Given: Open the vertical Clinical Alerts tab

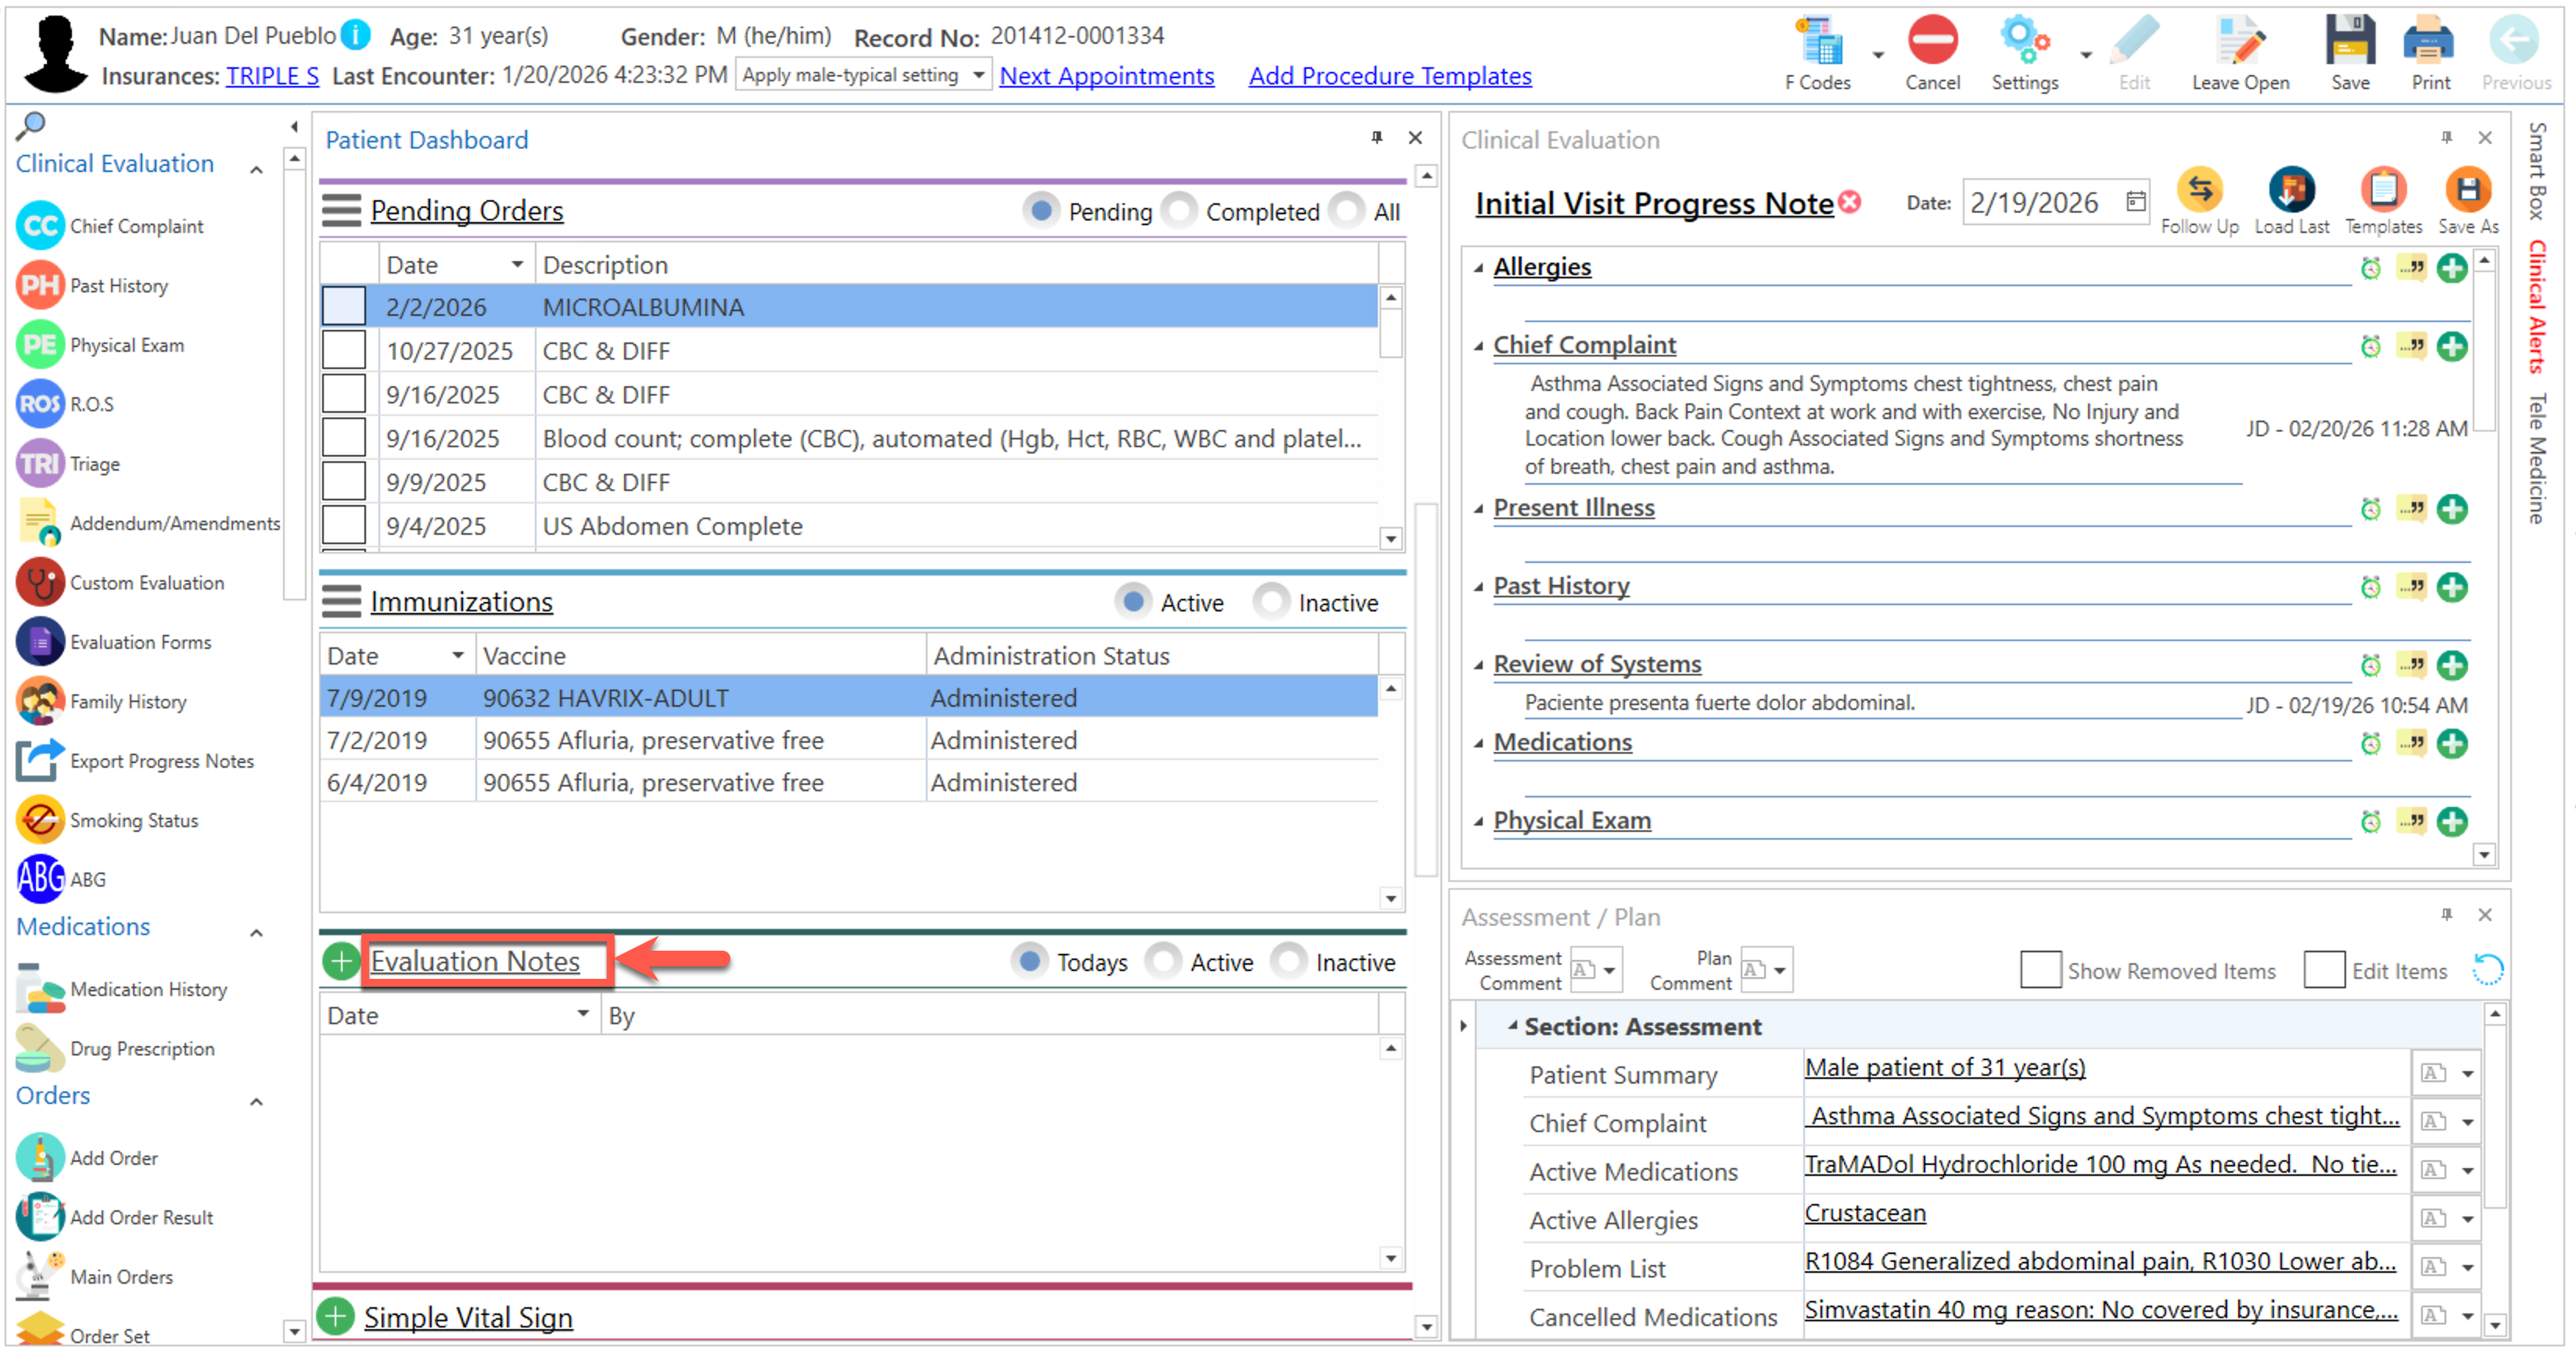Looking at the screenshot, I should [x=2537, y=307].
